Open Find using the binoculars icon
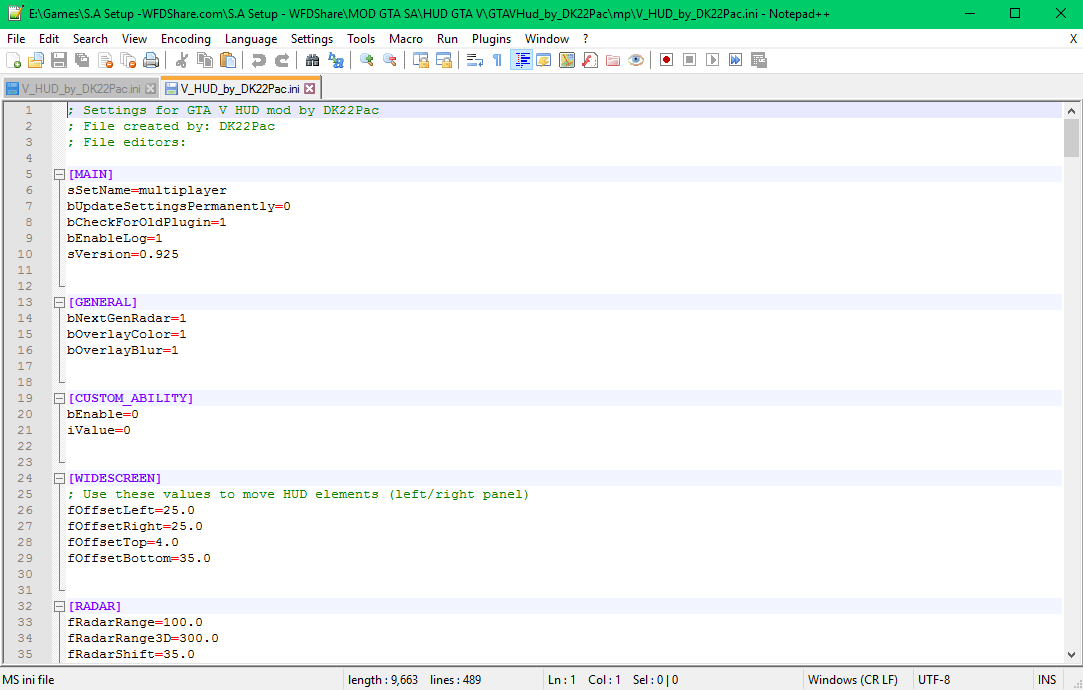This screenshot has height=690, width=1083. (312, 60)
